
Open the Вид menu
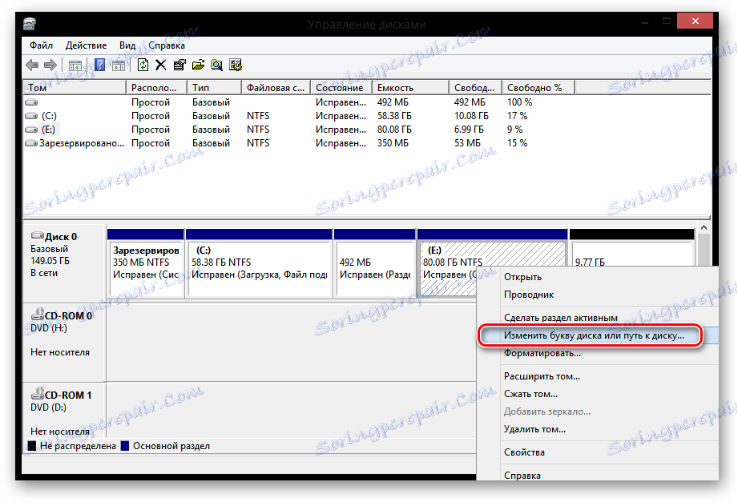click(127, 46)
